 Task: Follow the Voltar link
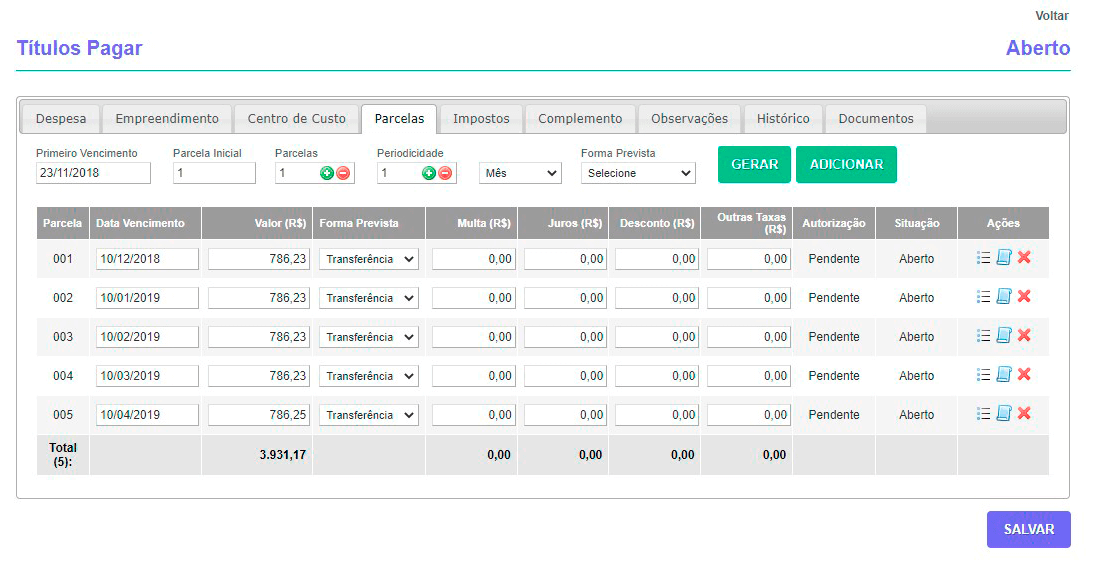(1051, 16)
